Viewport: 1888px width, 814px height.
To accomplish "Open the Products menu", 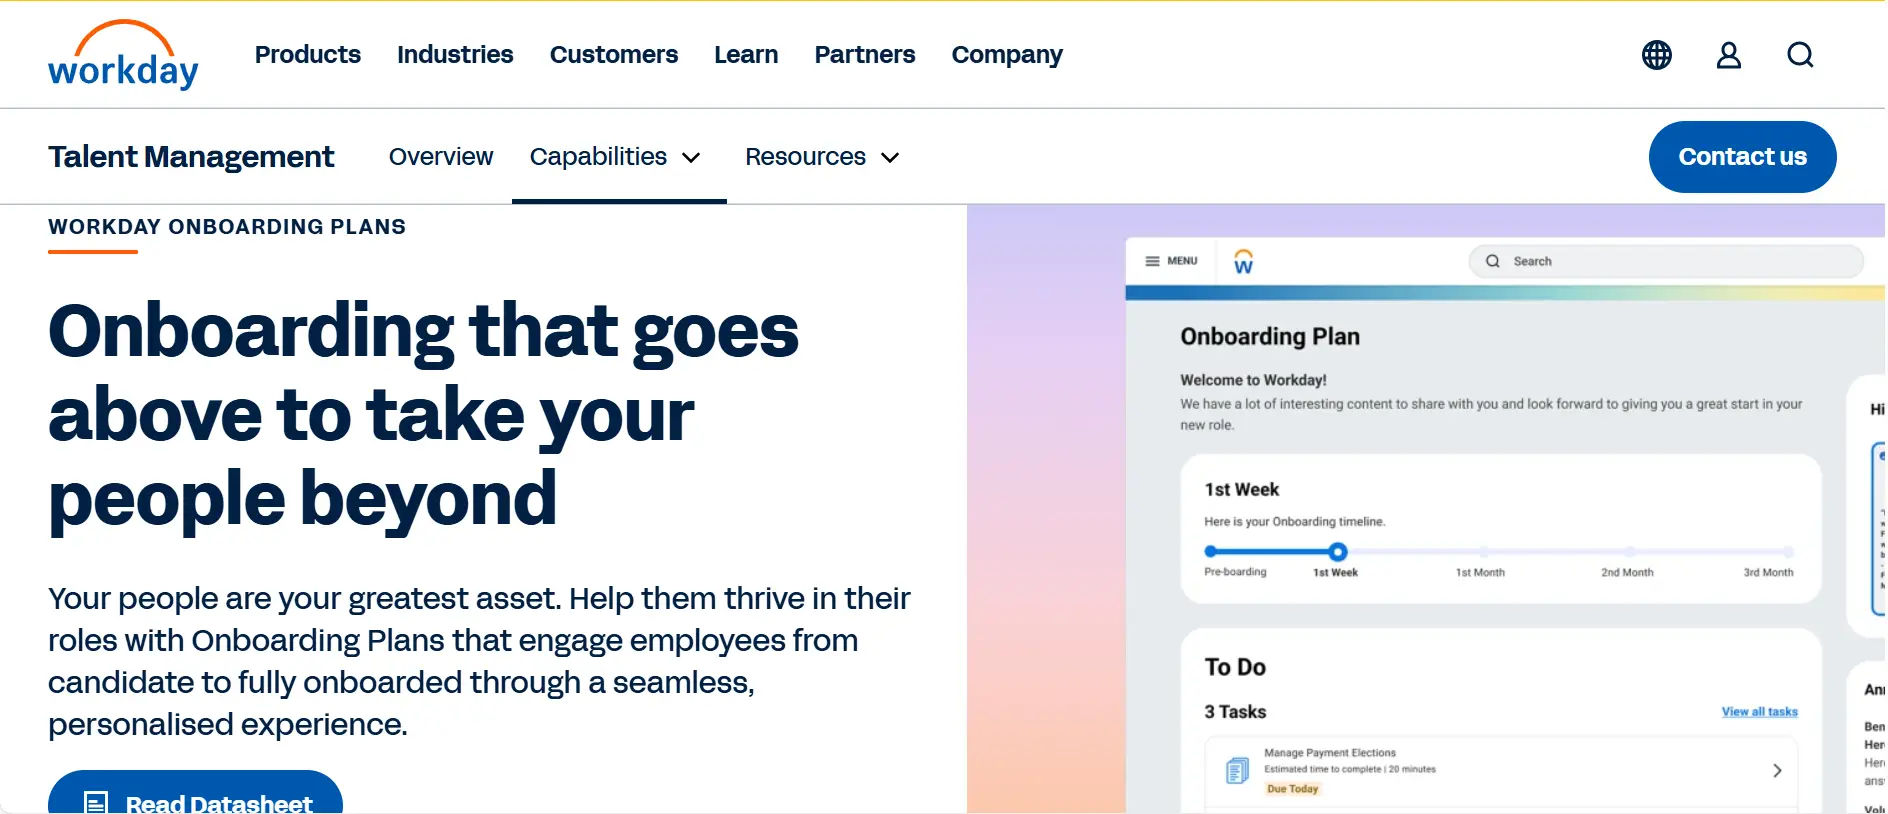I will tap(307, 55).
